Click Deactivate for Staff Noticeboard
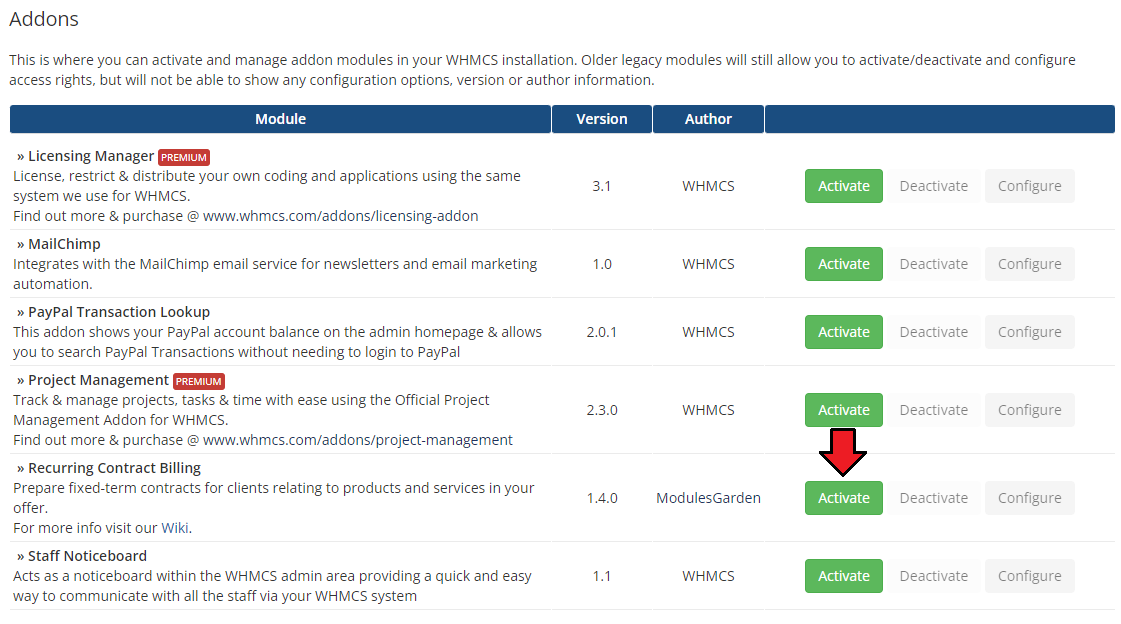This screenshot has width=1121, height=624. 934,575
